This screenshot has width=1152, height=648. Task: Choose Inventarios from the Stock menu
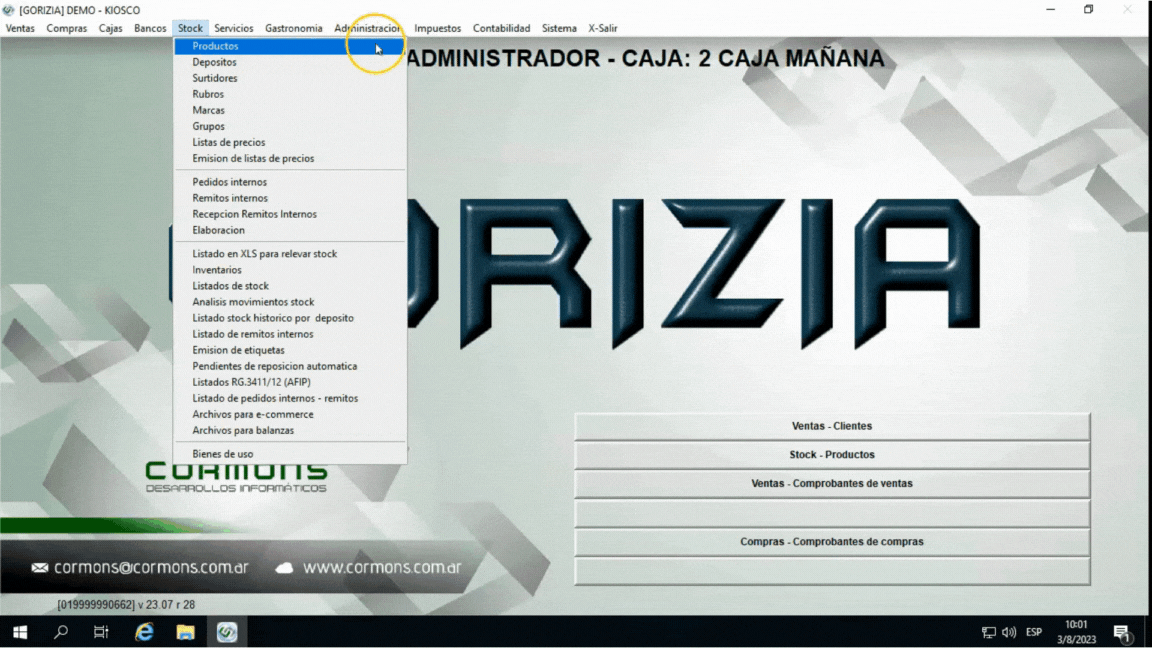[289, 270]
